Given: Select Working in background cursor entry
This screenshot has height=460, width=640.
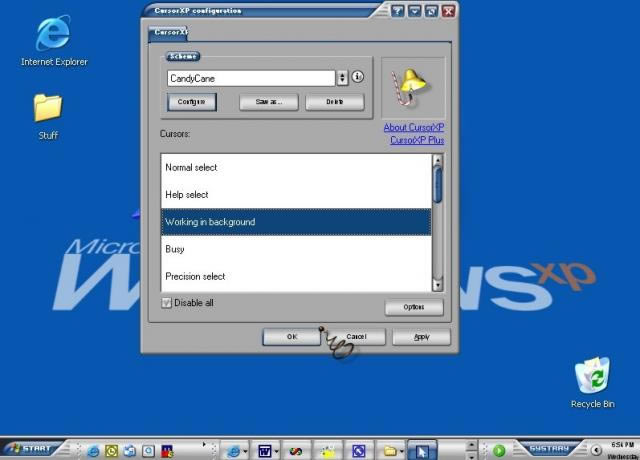Looking at the screenshot, I should tap(296, 222).
